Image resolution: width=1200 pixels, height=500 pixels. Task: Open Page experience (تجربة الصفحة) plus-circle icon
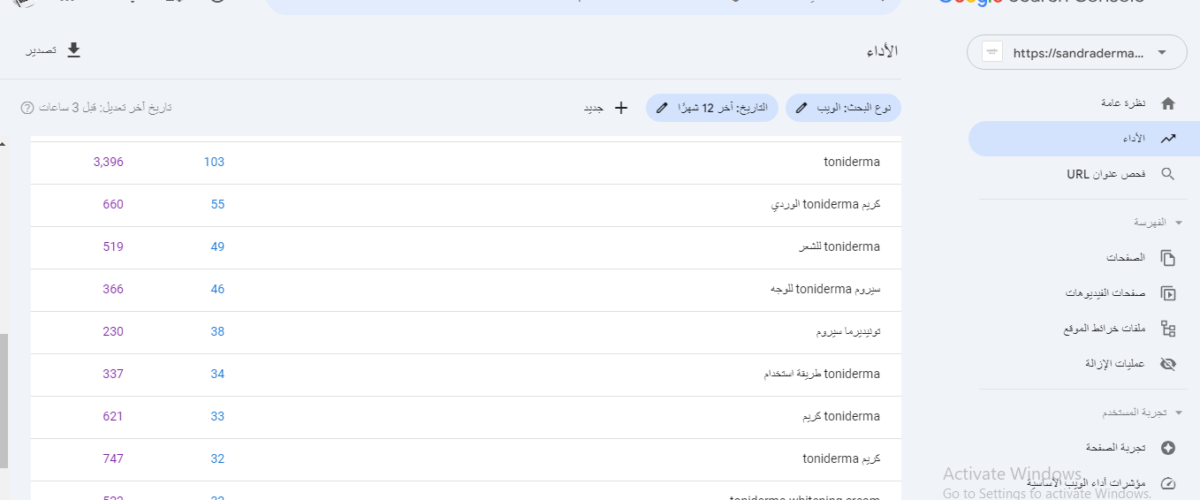click(1167, 448)
